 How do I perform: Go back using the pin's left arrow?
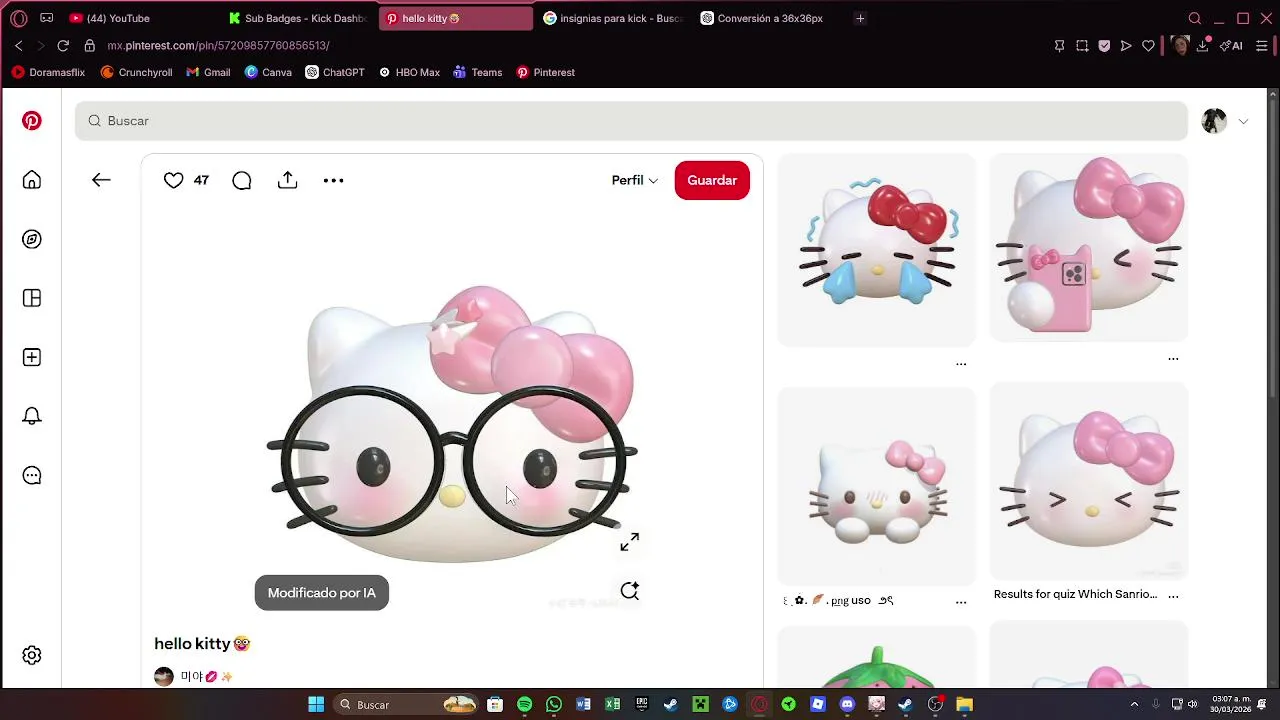(x=101, y=180)
